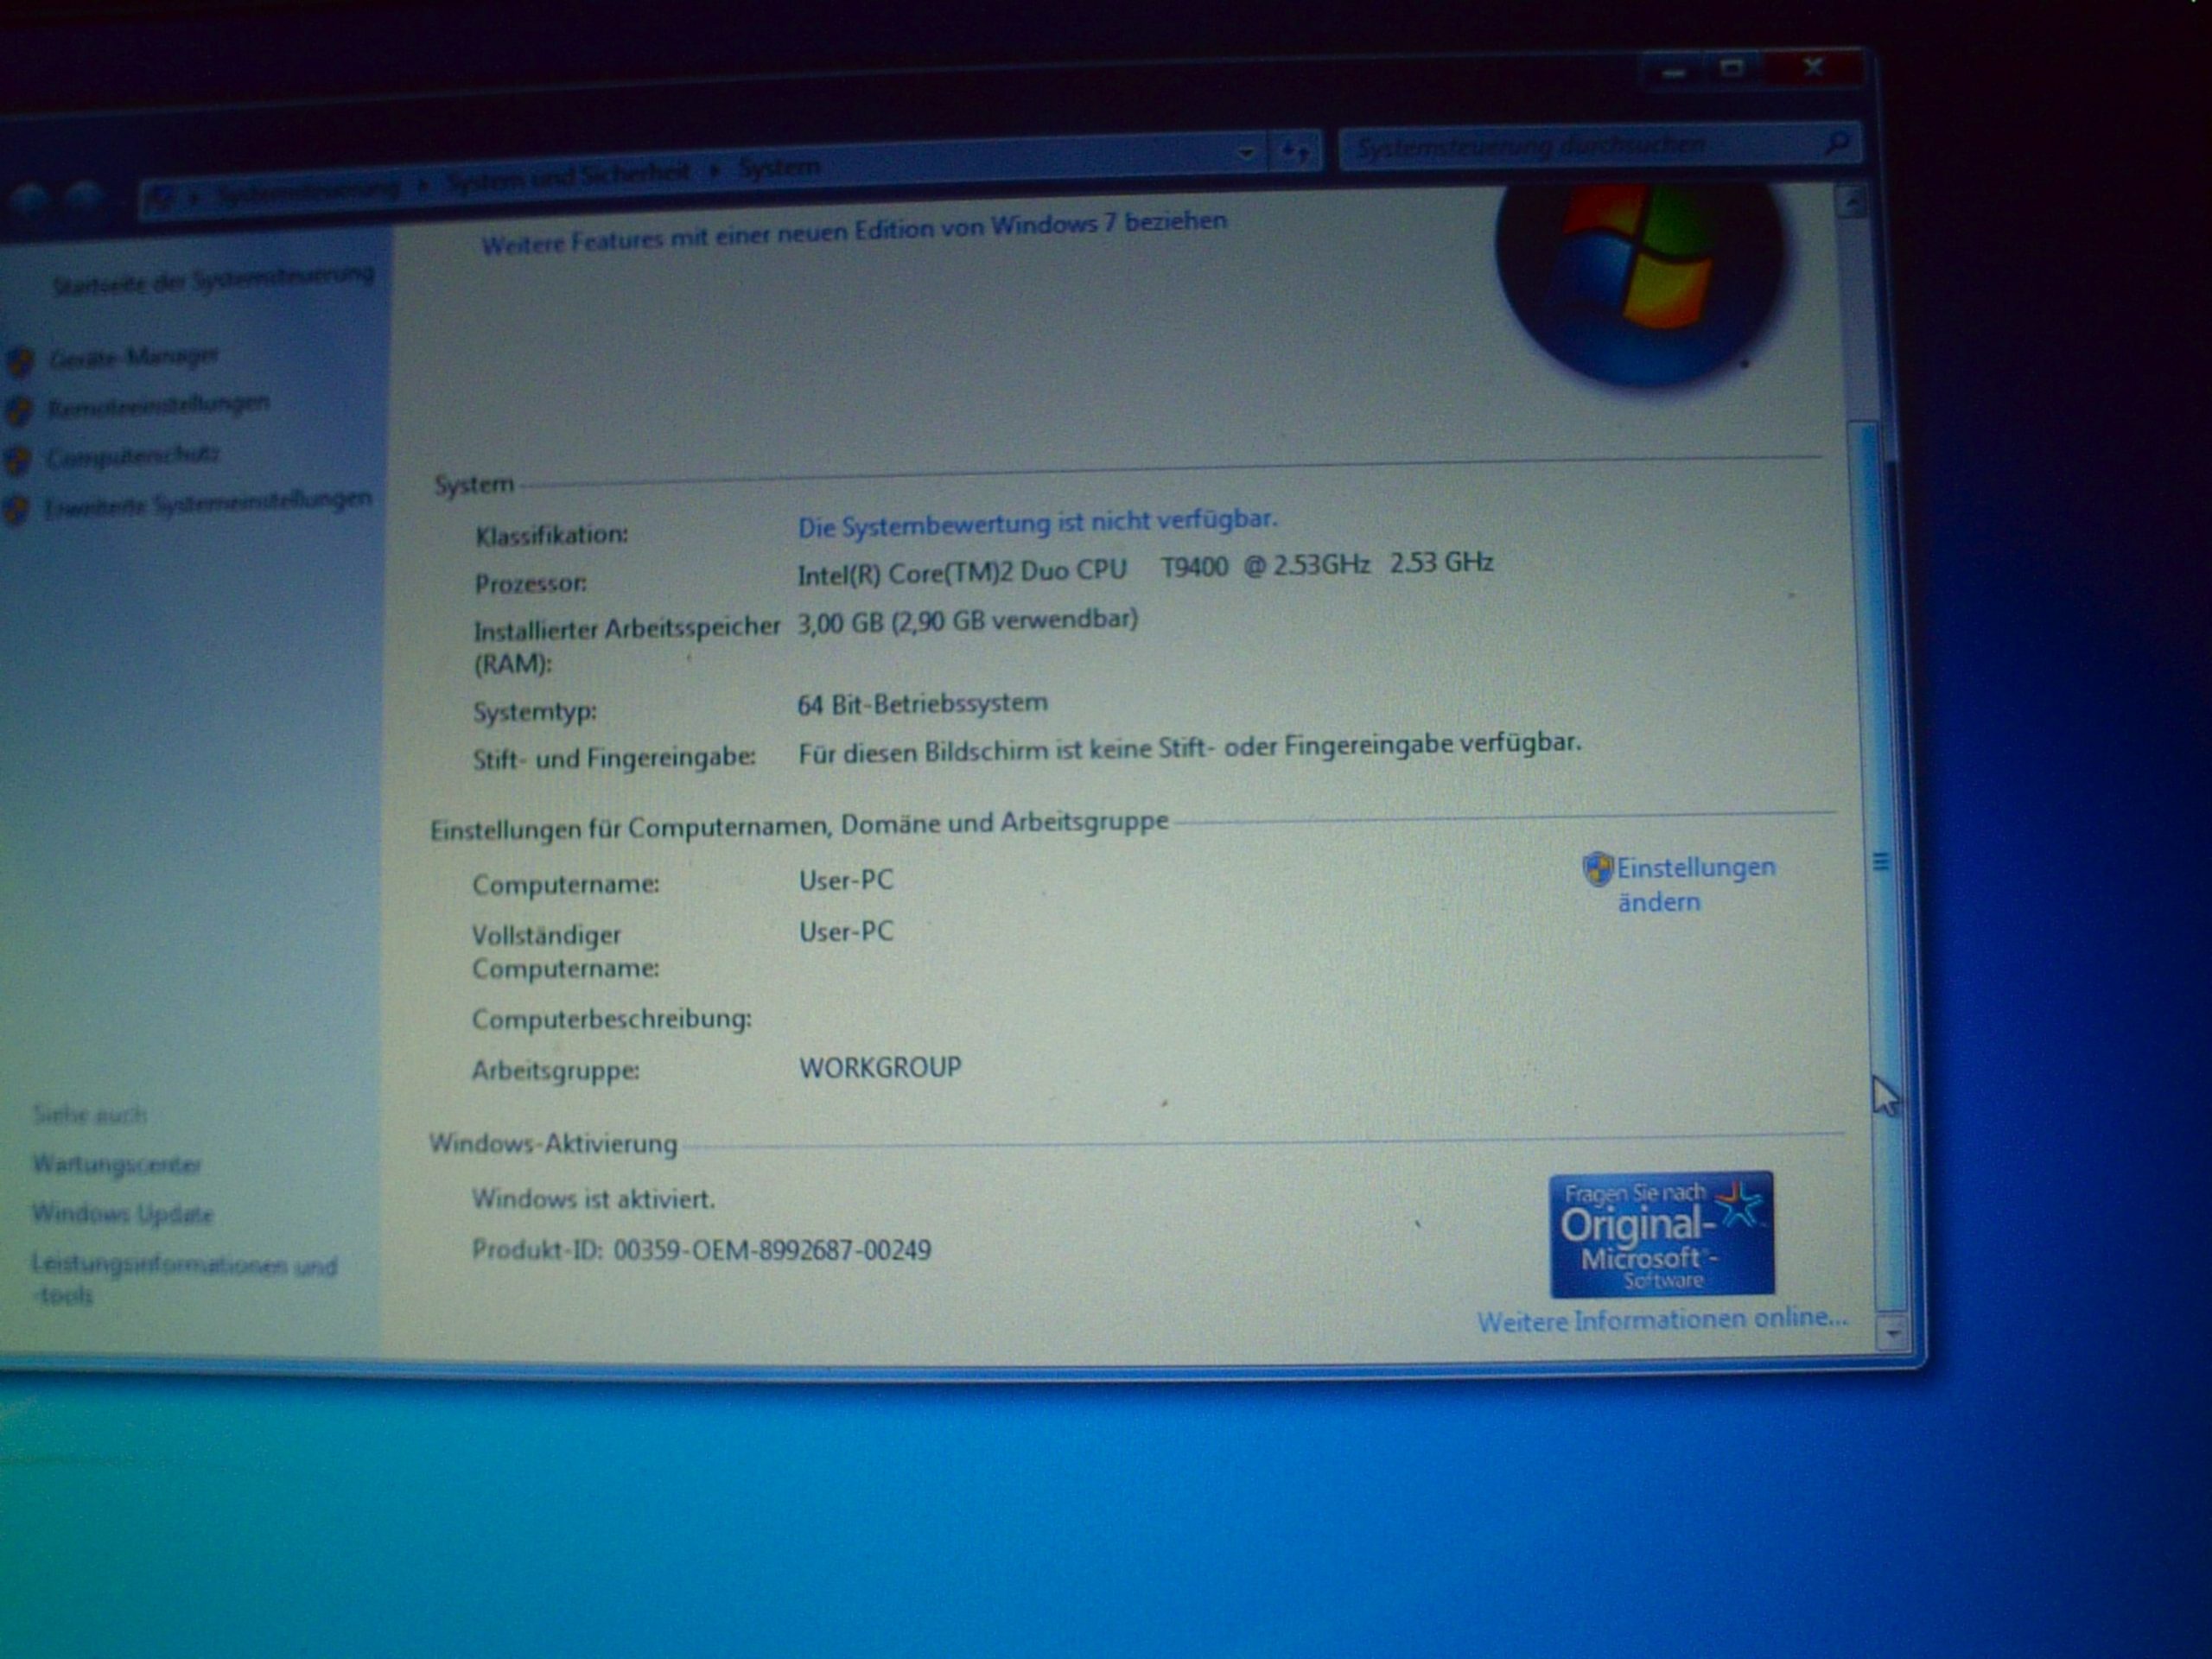
Task: Open Leistungsinformationen und -tools link
Action: [x=185, y=1279]
